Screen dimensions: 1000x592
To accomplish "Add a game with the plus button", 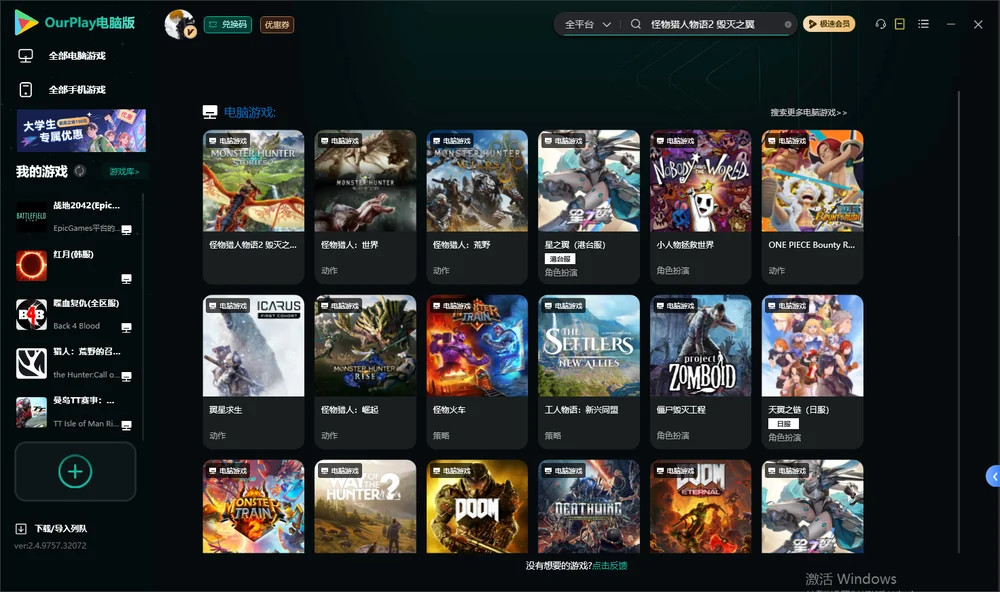I will [x=75, y=471].
